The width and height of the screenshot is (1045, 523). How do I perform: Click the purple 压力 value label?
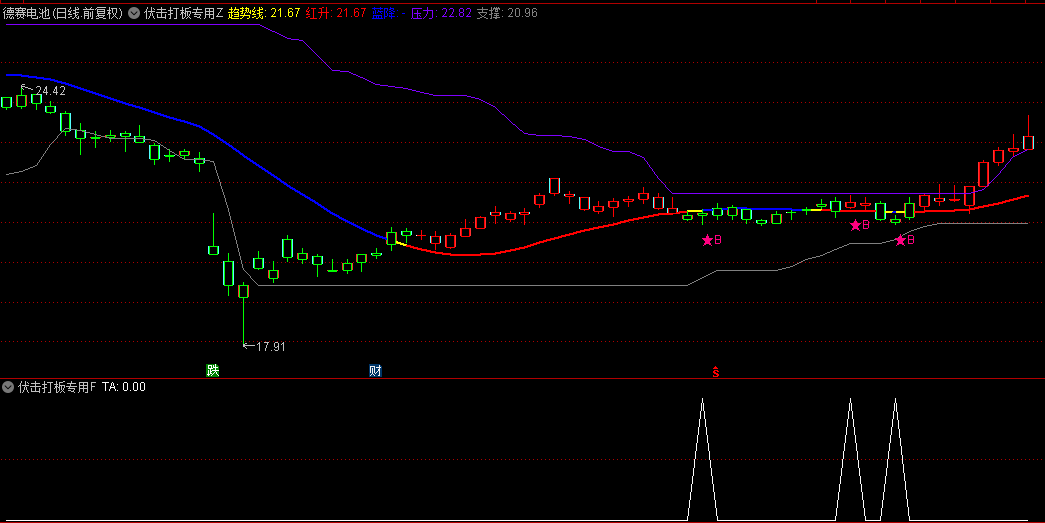pyautogui.click(x=441, y=14)
